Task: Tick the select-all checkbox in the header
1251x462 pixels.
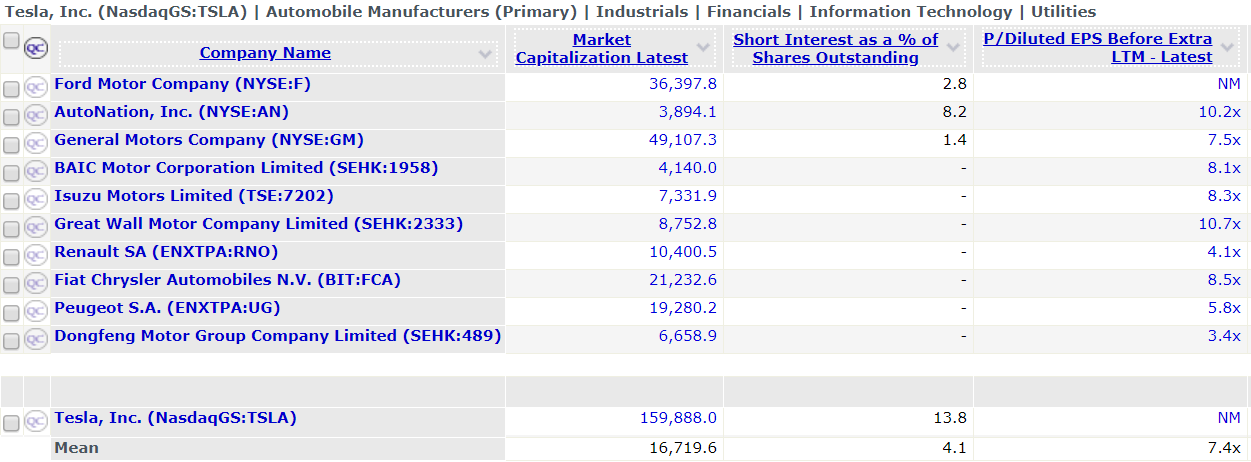Action: coord(11,41)
